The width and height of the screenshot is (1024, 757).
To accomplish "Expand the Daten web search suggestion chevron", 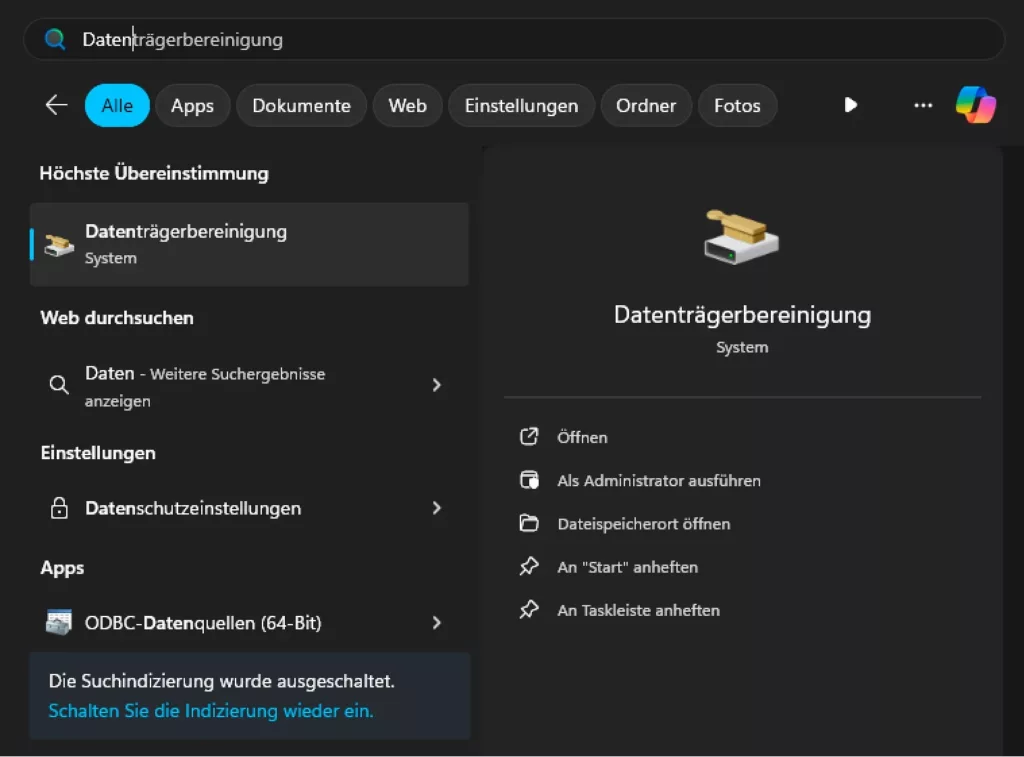I will pyautogui.click(x=436, y=384).
